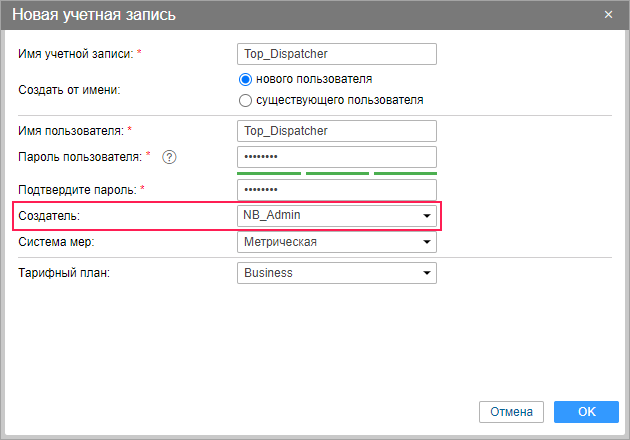Close the Новая учетная запись dialog
The height and width of the screenshot is (440, 630).
[609, 15]
